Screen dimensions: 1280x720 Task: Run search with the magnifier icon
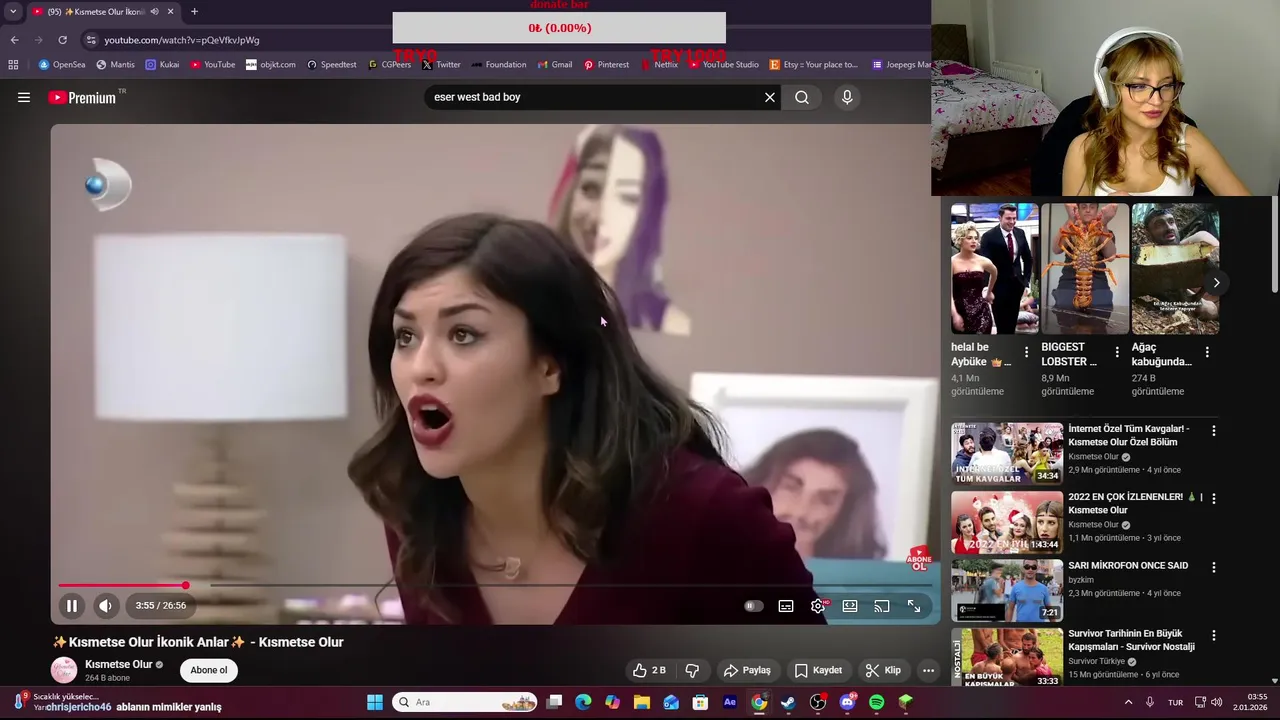tap(802, 97)
